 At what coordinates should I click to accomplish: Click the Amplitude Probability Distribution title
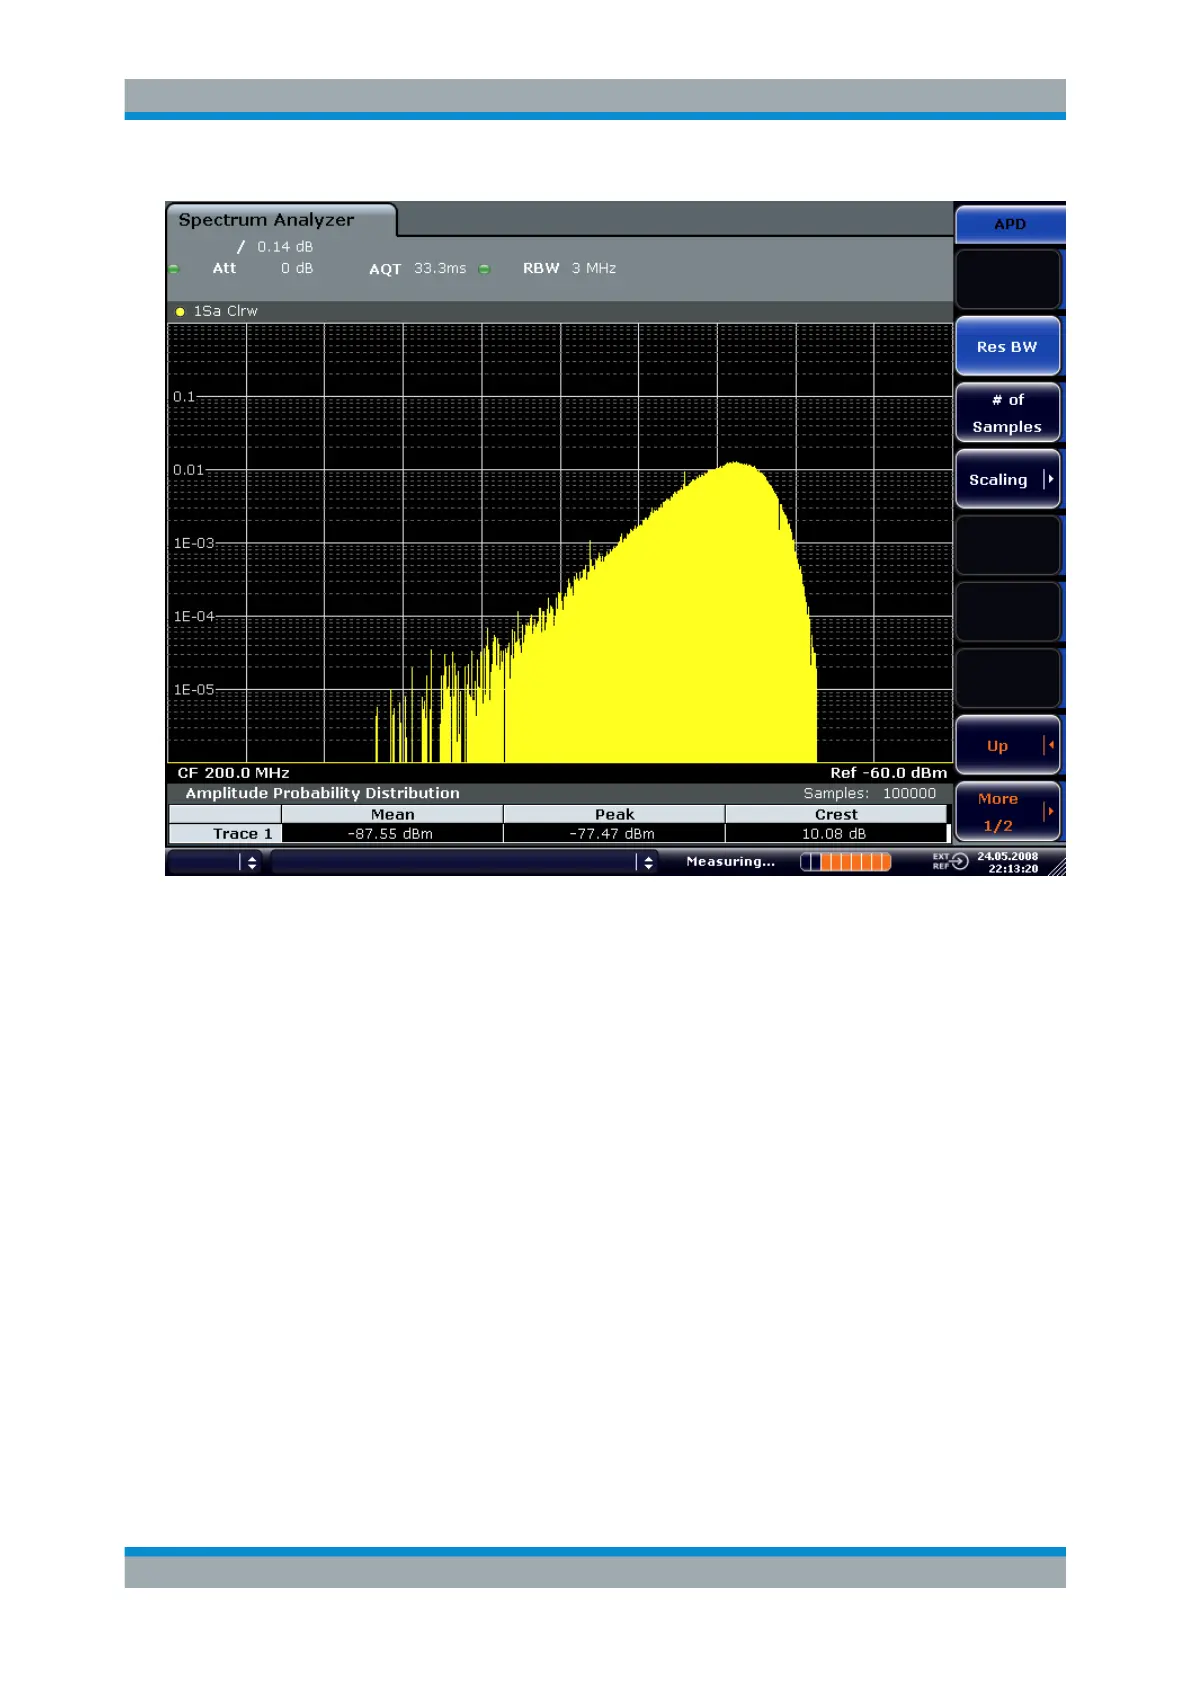point(323,793)
